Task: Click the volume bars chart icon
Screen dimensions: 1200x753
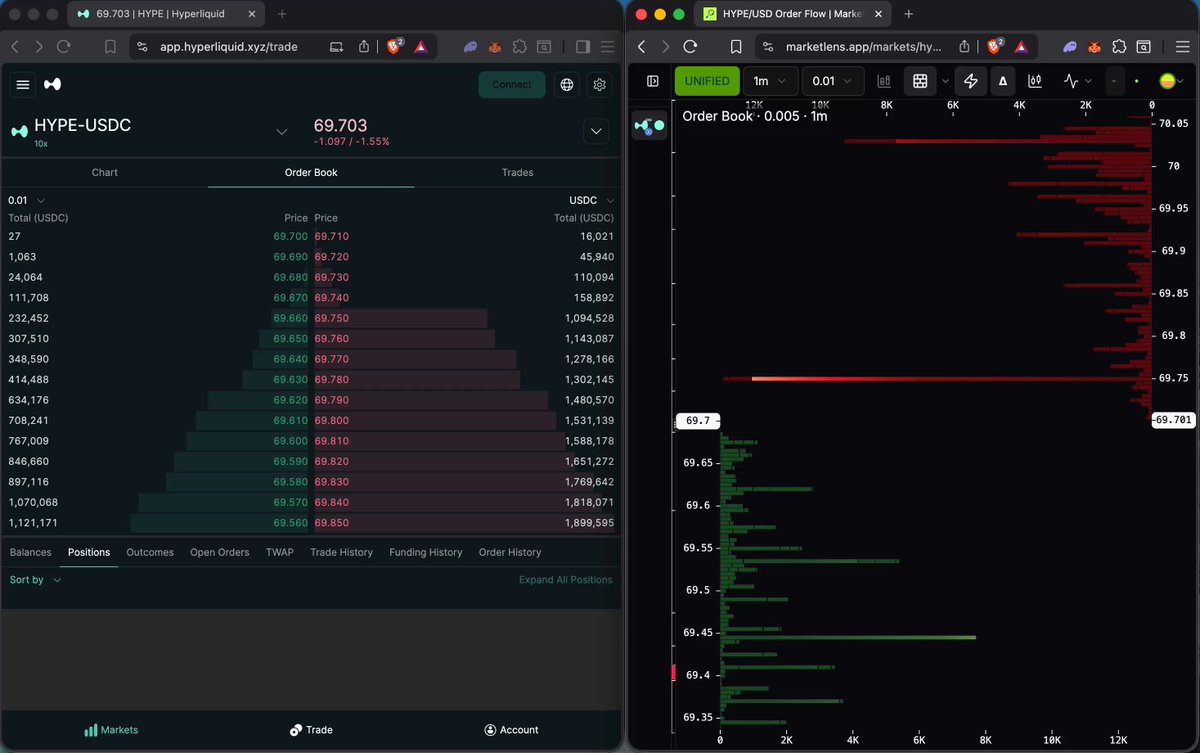Action: (x=884, y=81)
